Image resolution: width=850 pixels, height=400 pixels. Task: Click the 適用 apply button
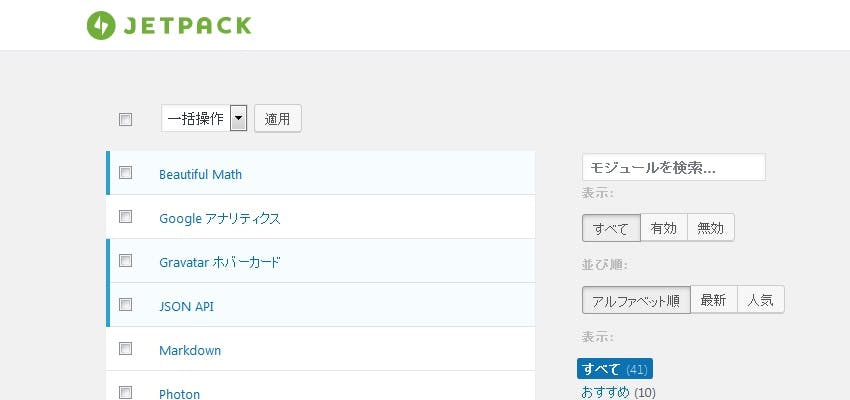[278, 119]
